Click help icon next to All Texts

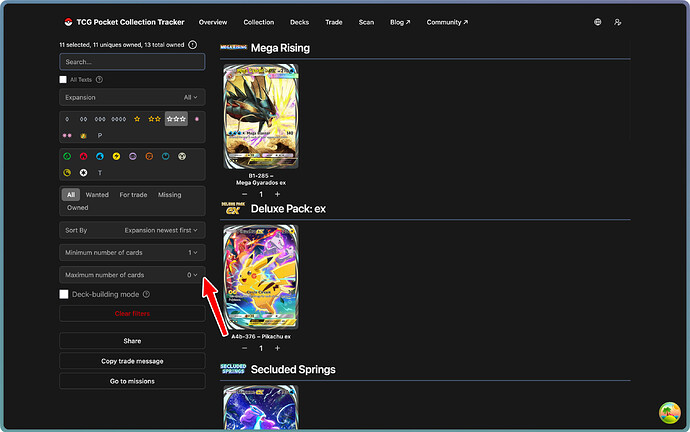(99, 80)
